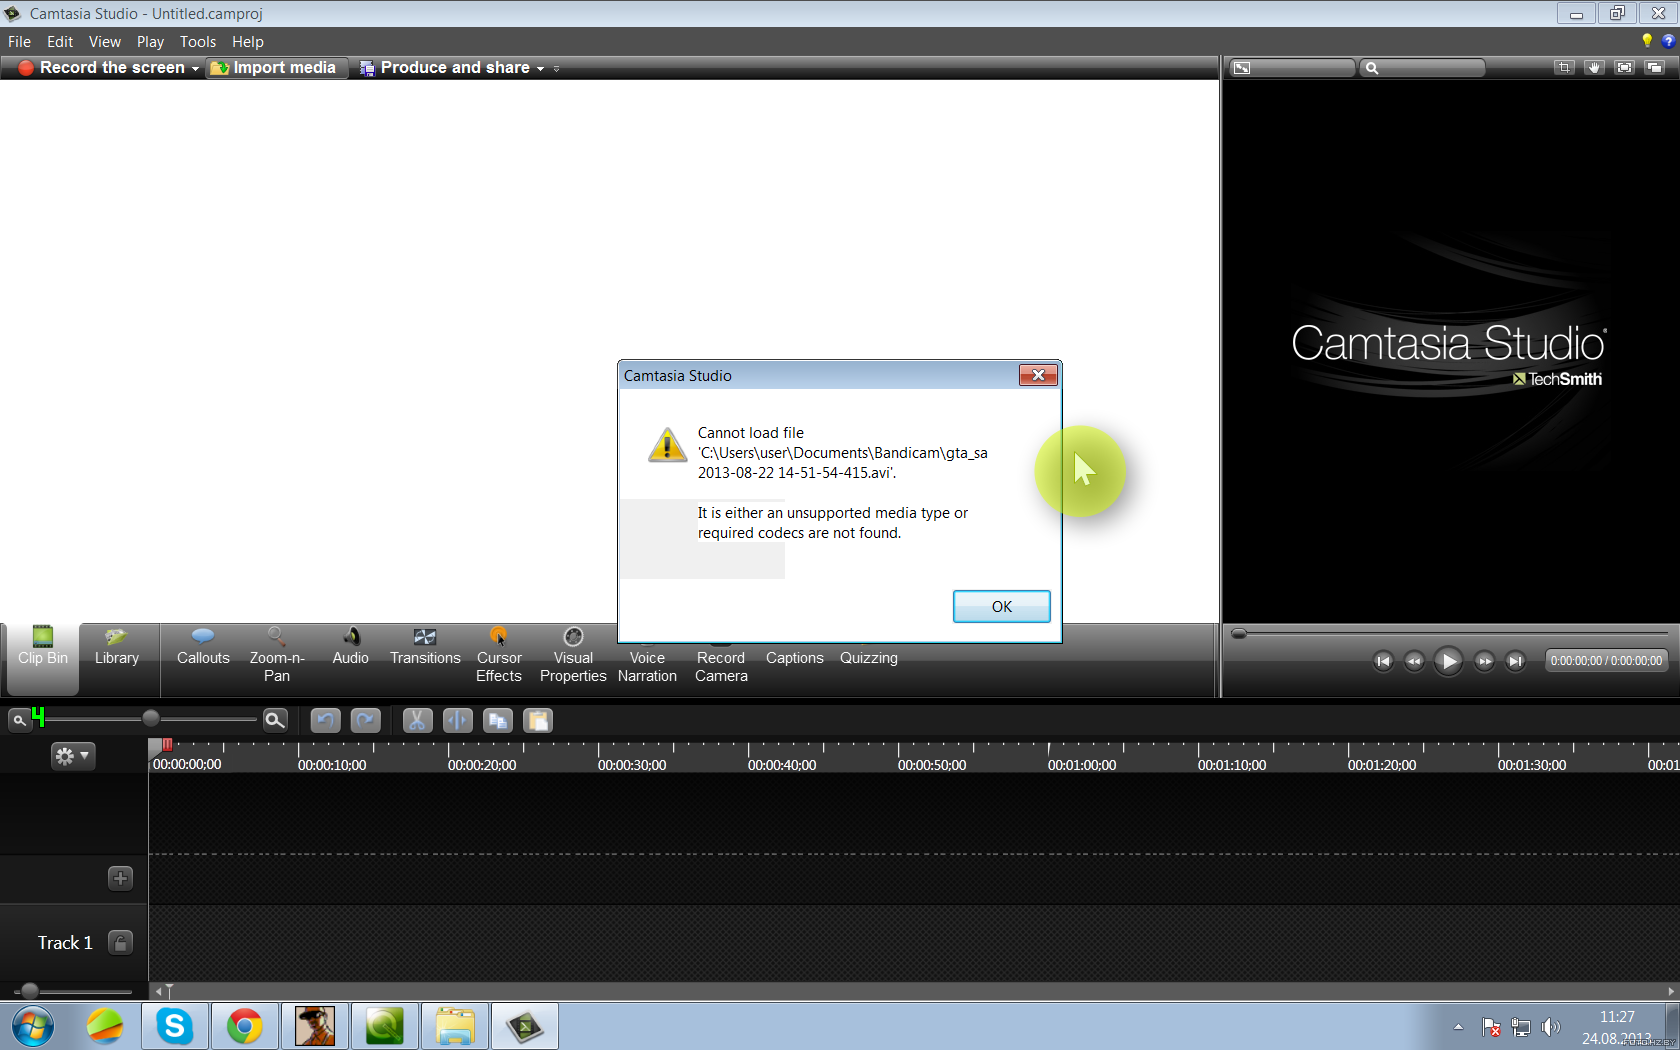Screen dimensions: 1680x1050
Task: Click OK in the error dialog
Action: 1001,606
